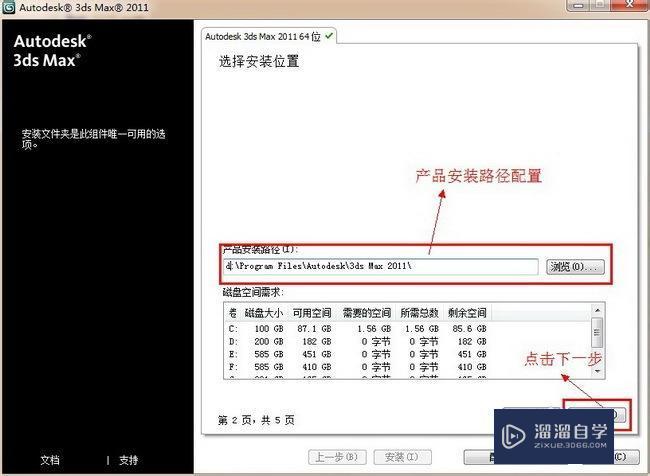Click the disk list scrollbar thumb
Viewport: 650px width, 476px height.
point(597,332)
